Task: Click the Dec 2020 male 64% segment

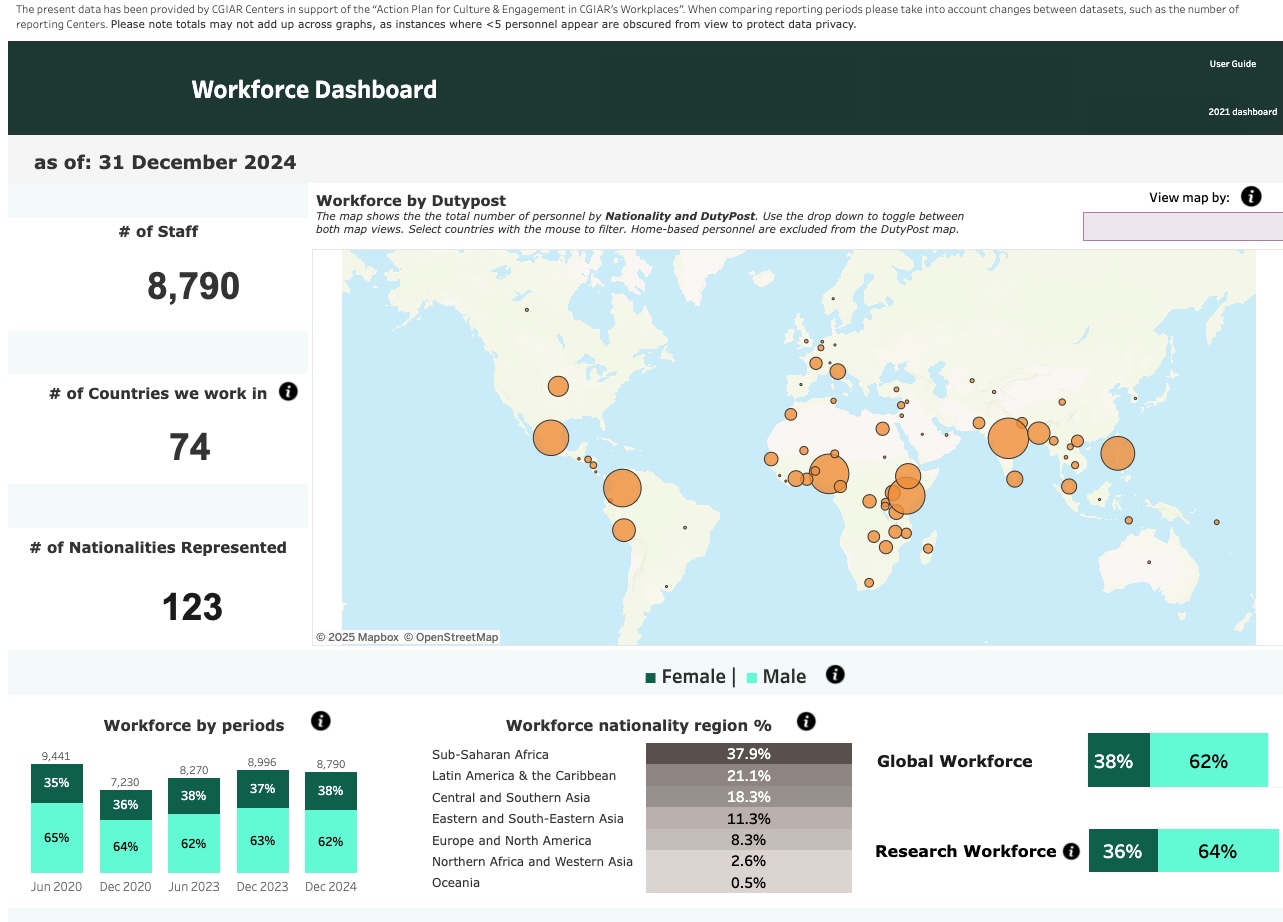Action: pyautogui.click(x=126, y=847)
